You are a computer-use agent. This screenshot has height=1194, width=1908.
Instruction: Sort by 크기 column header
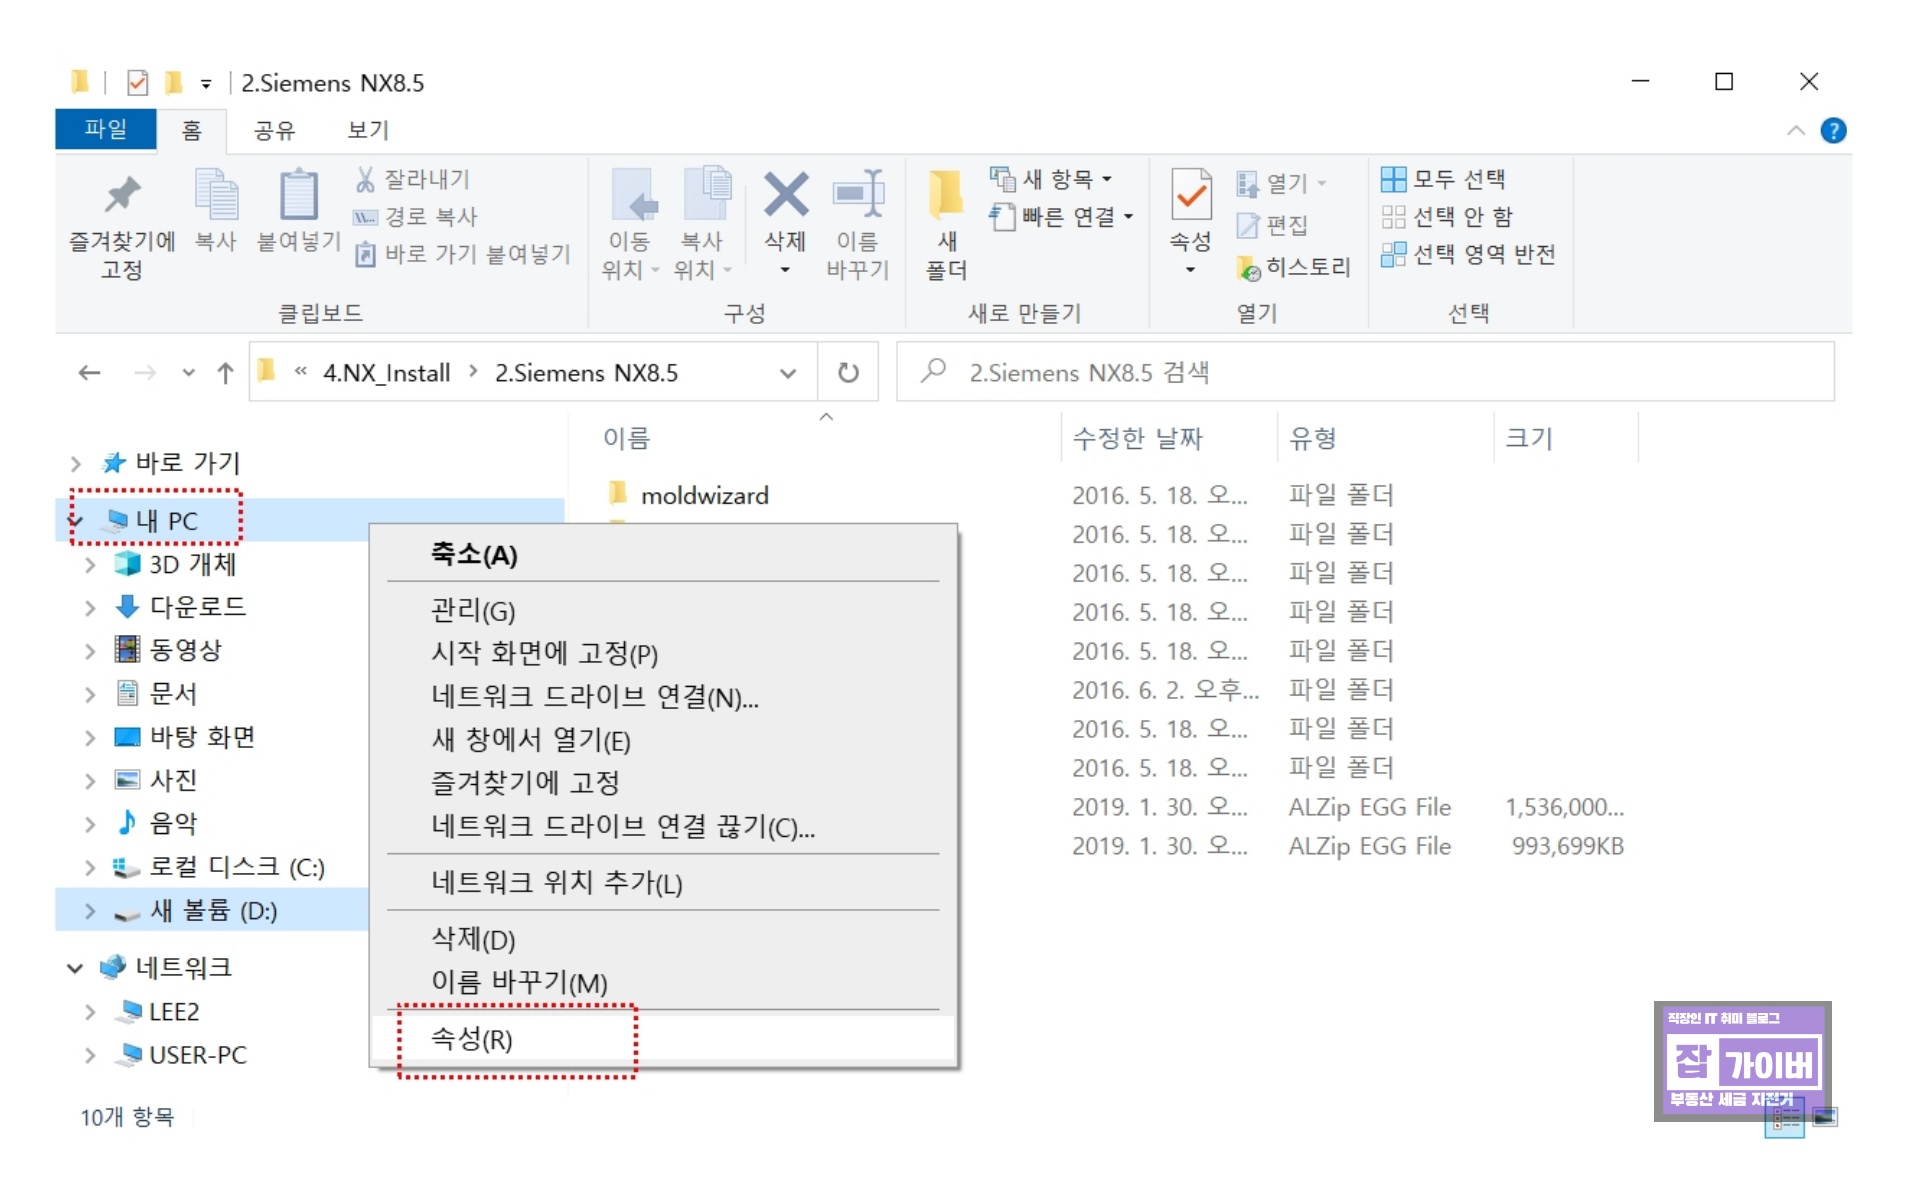(x=1529, y=438)
